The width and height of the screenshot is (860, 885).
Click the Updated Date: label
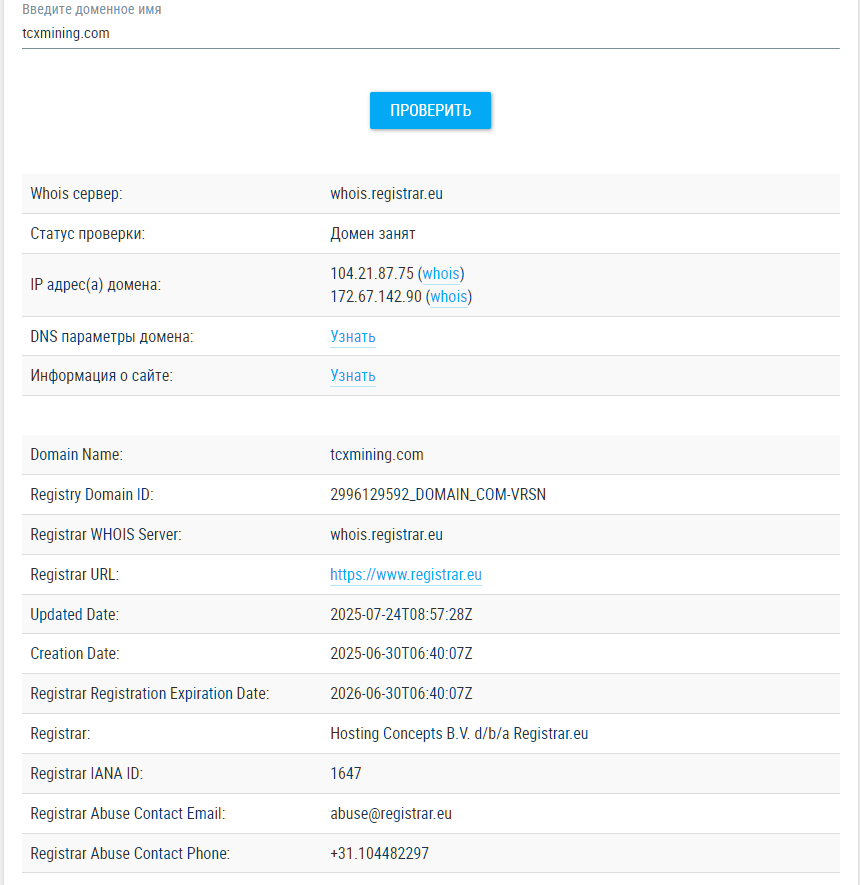(x=74, y=615)
